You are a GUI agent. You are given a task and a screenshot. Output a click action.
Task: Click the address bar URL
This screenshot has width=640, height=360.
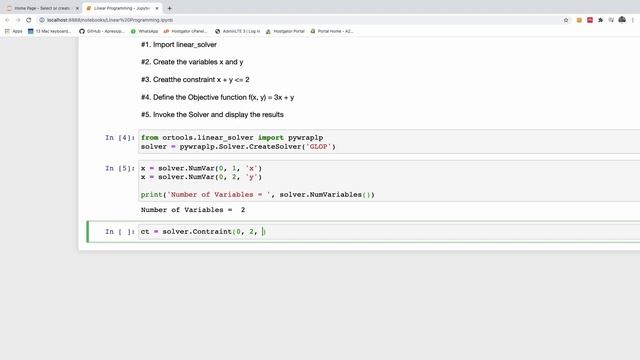click(110, 20)
